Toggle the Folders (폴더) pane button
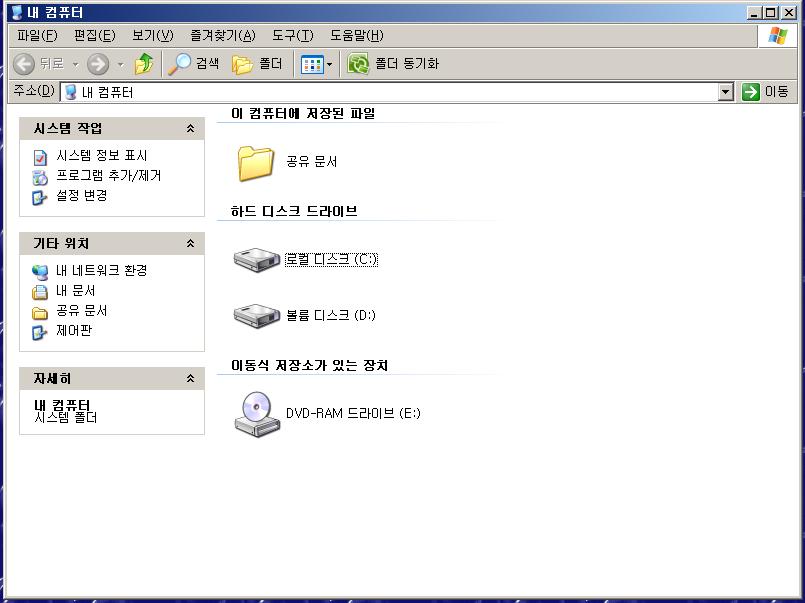 (257, 64)
